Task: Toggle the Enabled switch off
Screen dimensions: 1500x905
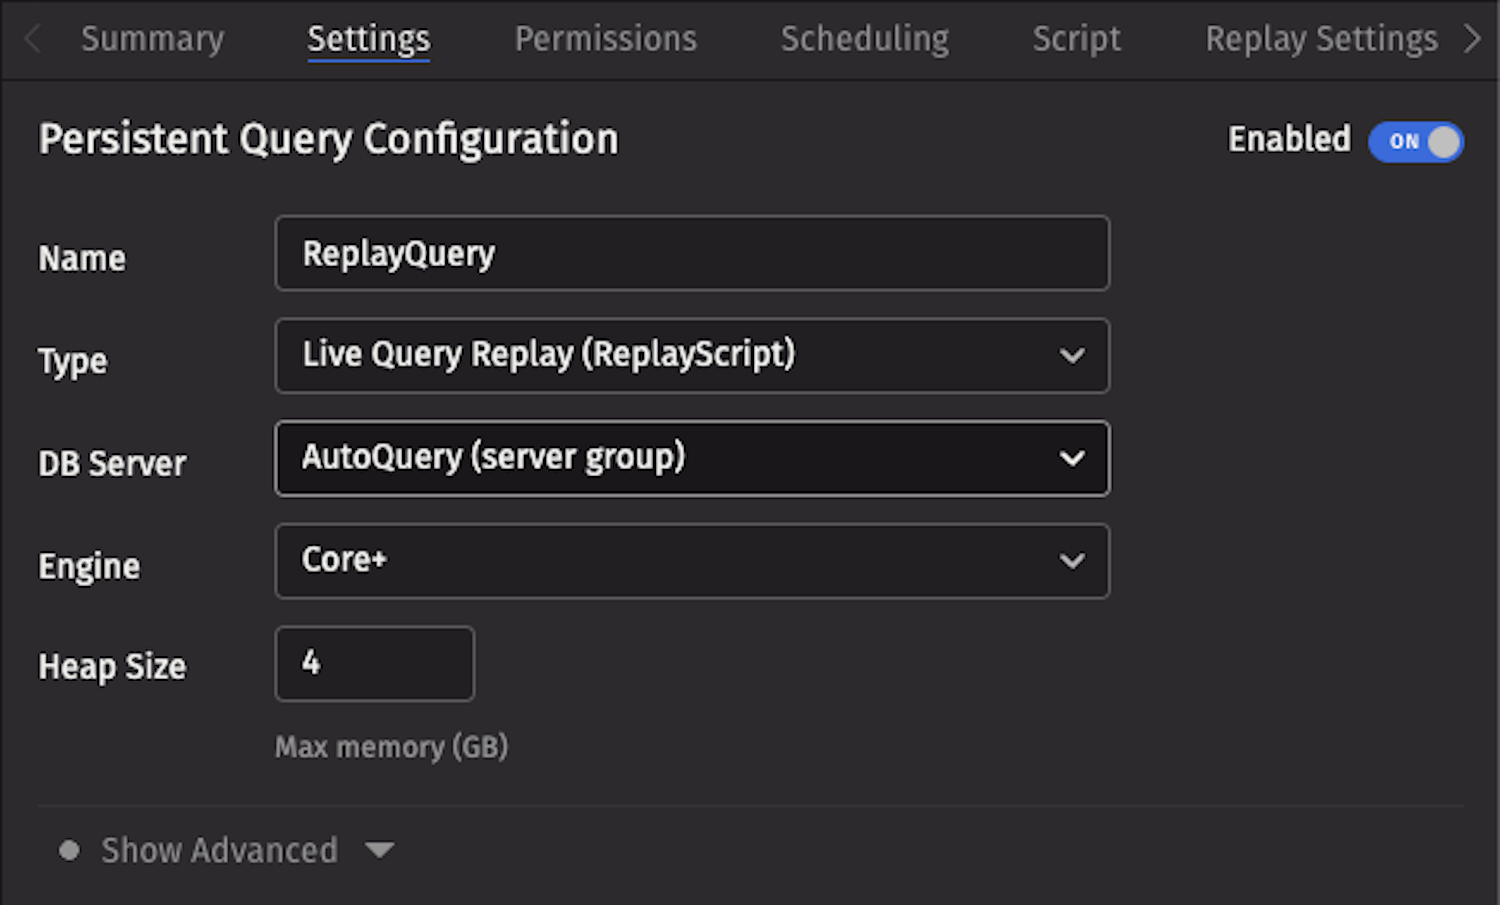Action: click(x=1415, y=142)
